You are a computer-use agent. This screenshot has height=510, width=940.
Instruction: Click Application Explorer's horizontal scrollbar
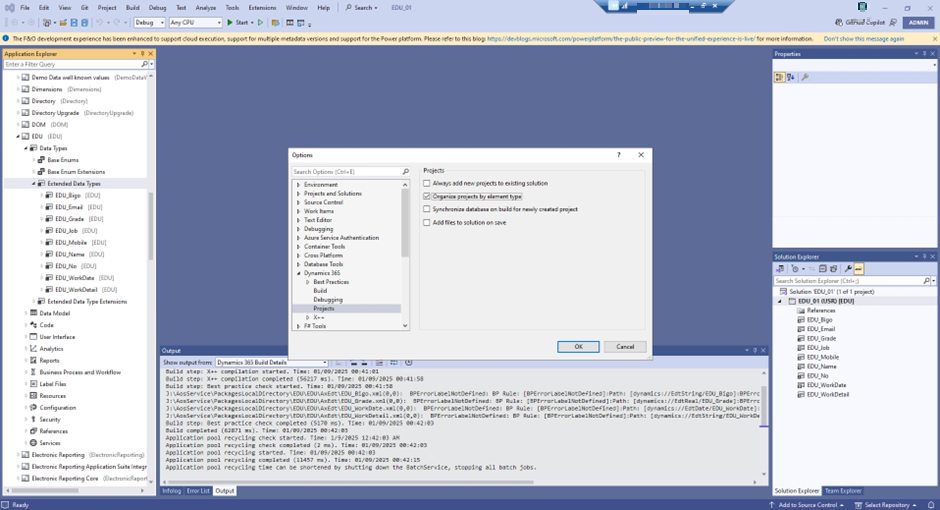(43, 490)
